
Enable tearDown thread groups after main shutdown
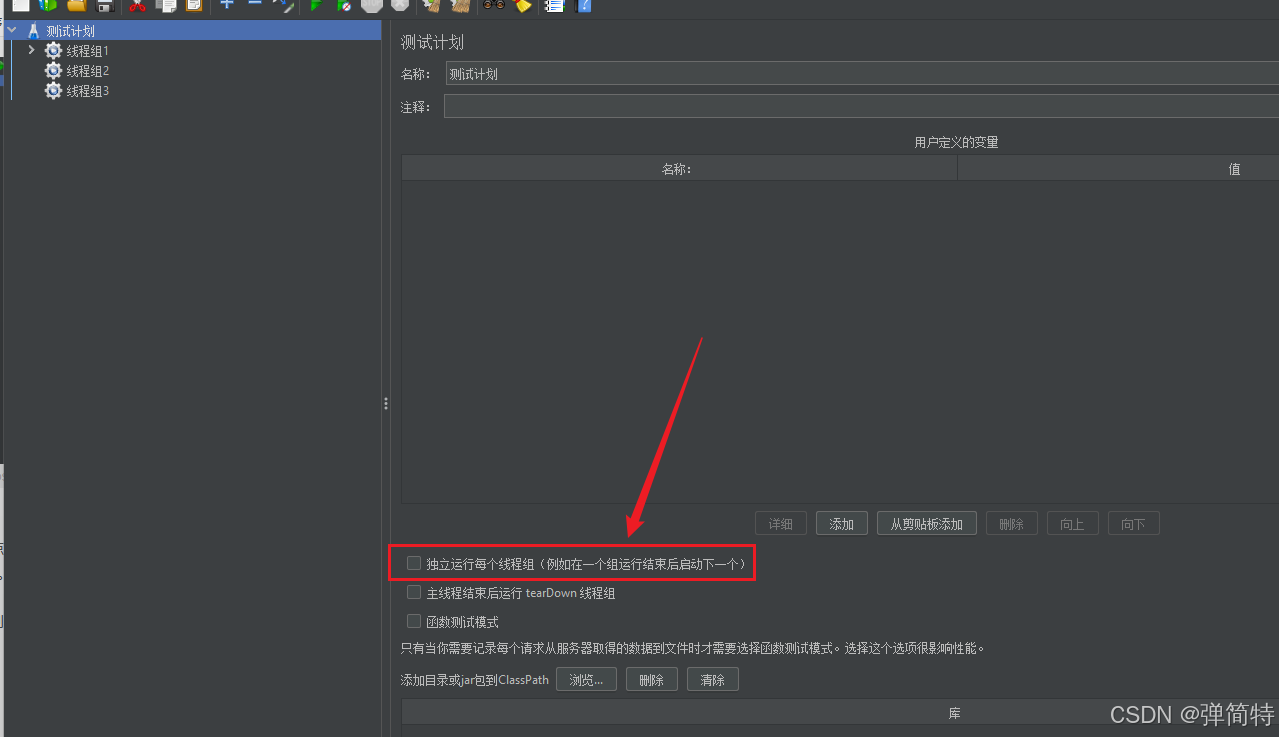[x=413, y=592]
